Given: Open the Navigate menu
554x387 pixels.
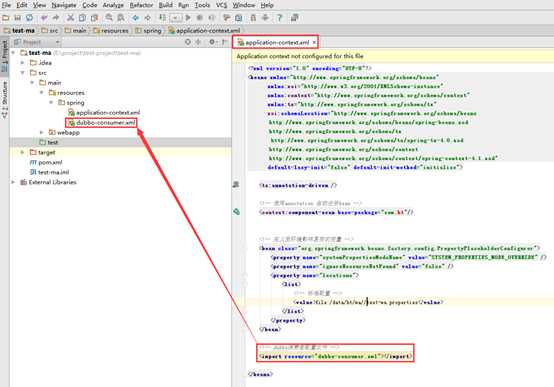Looking at the screenshot, I should click(64, 5).
